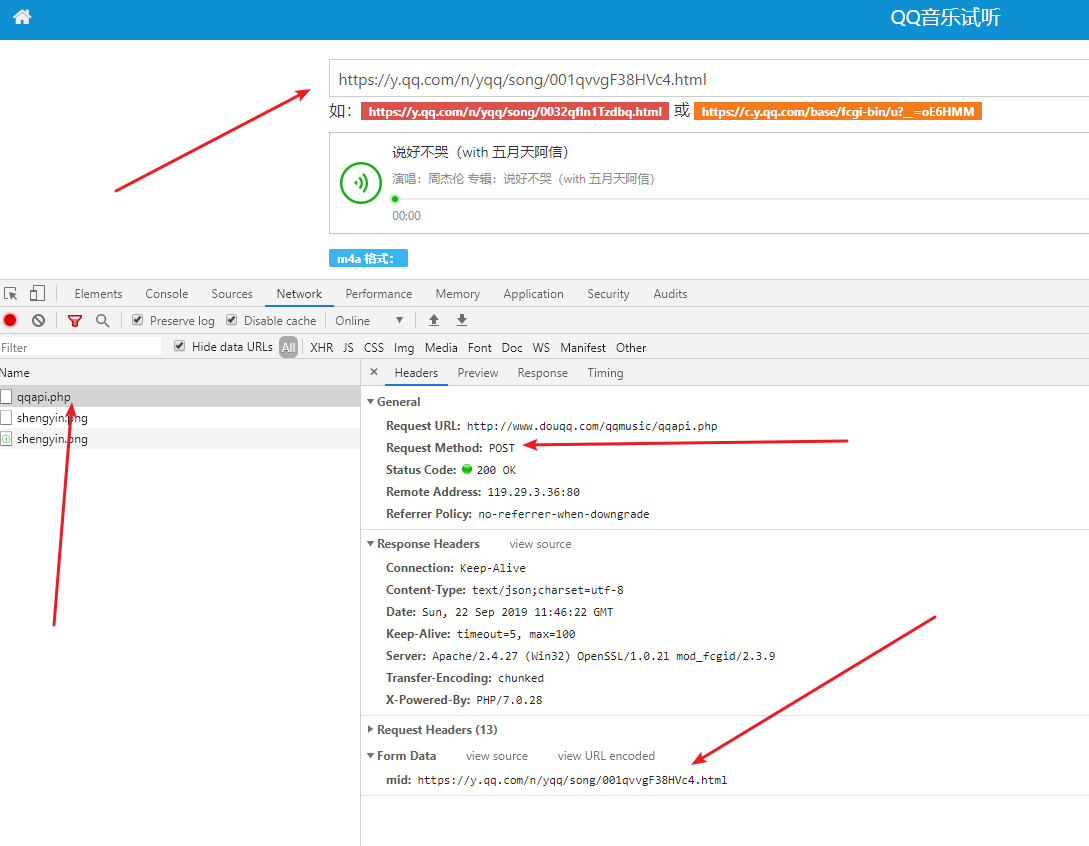Select the Network tab
The width and height of the screenshot is (1089, 846).
299,294
